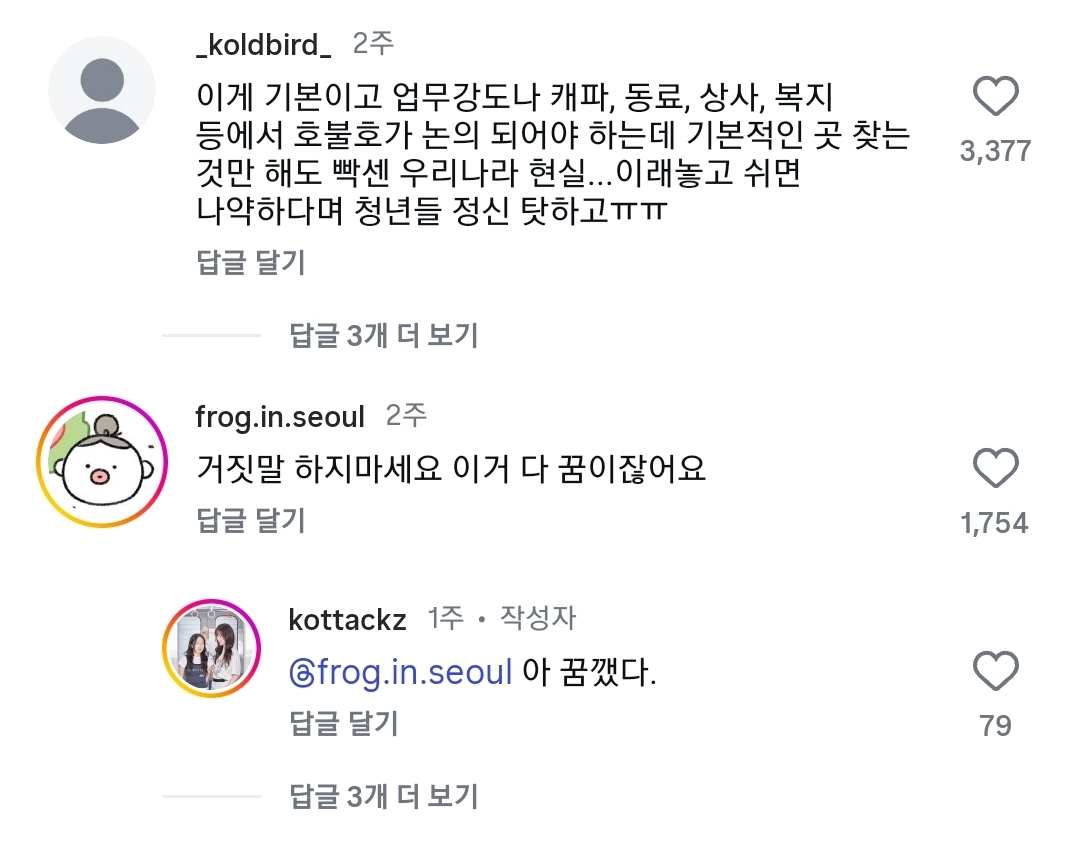Expand 답글 3개 더 보기 under _koldbird_'s comment
Viewport: 1080px width, 855px height.
384,335
